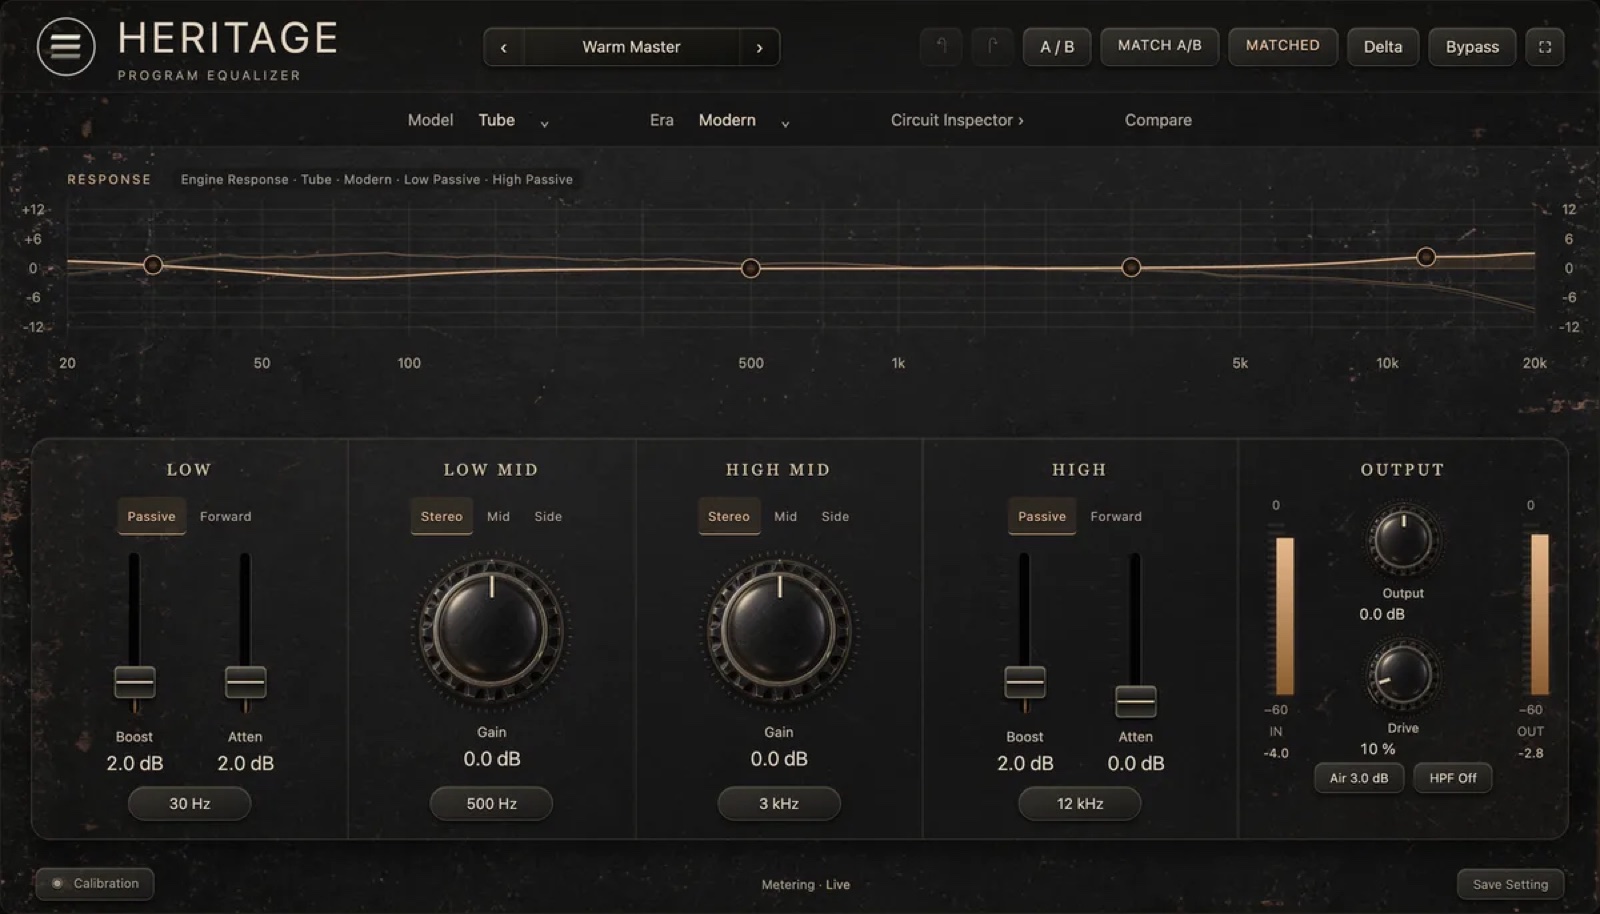
Task: Click the High Atten slider handle
Action: click(x=1136, y=701)
